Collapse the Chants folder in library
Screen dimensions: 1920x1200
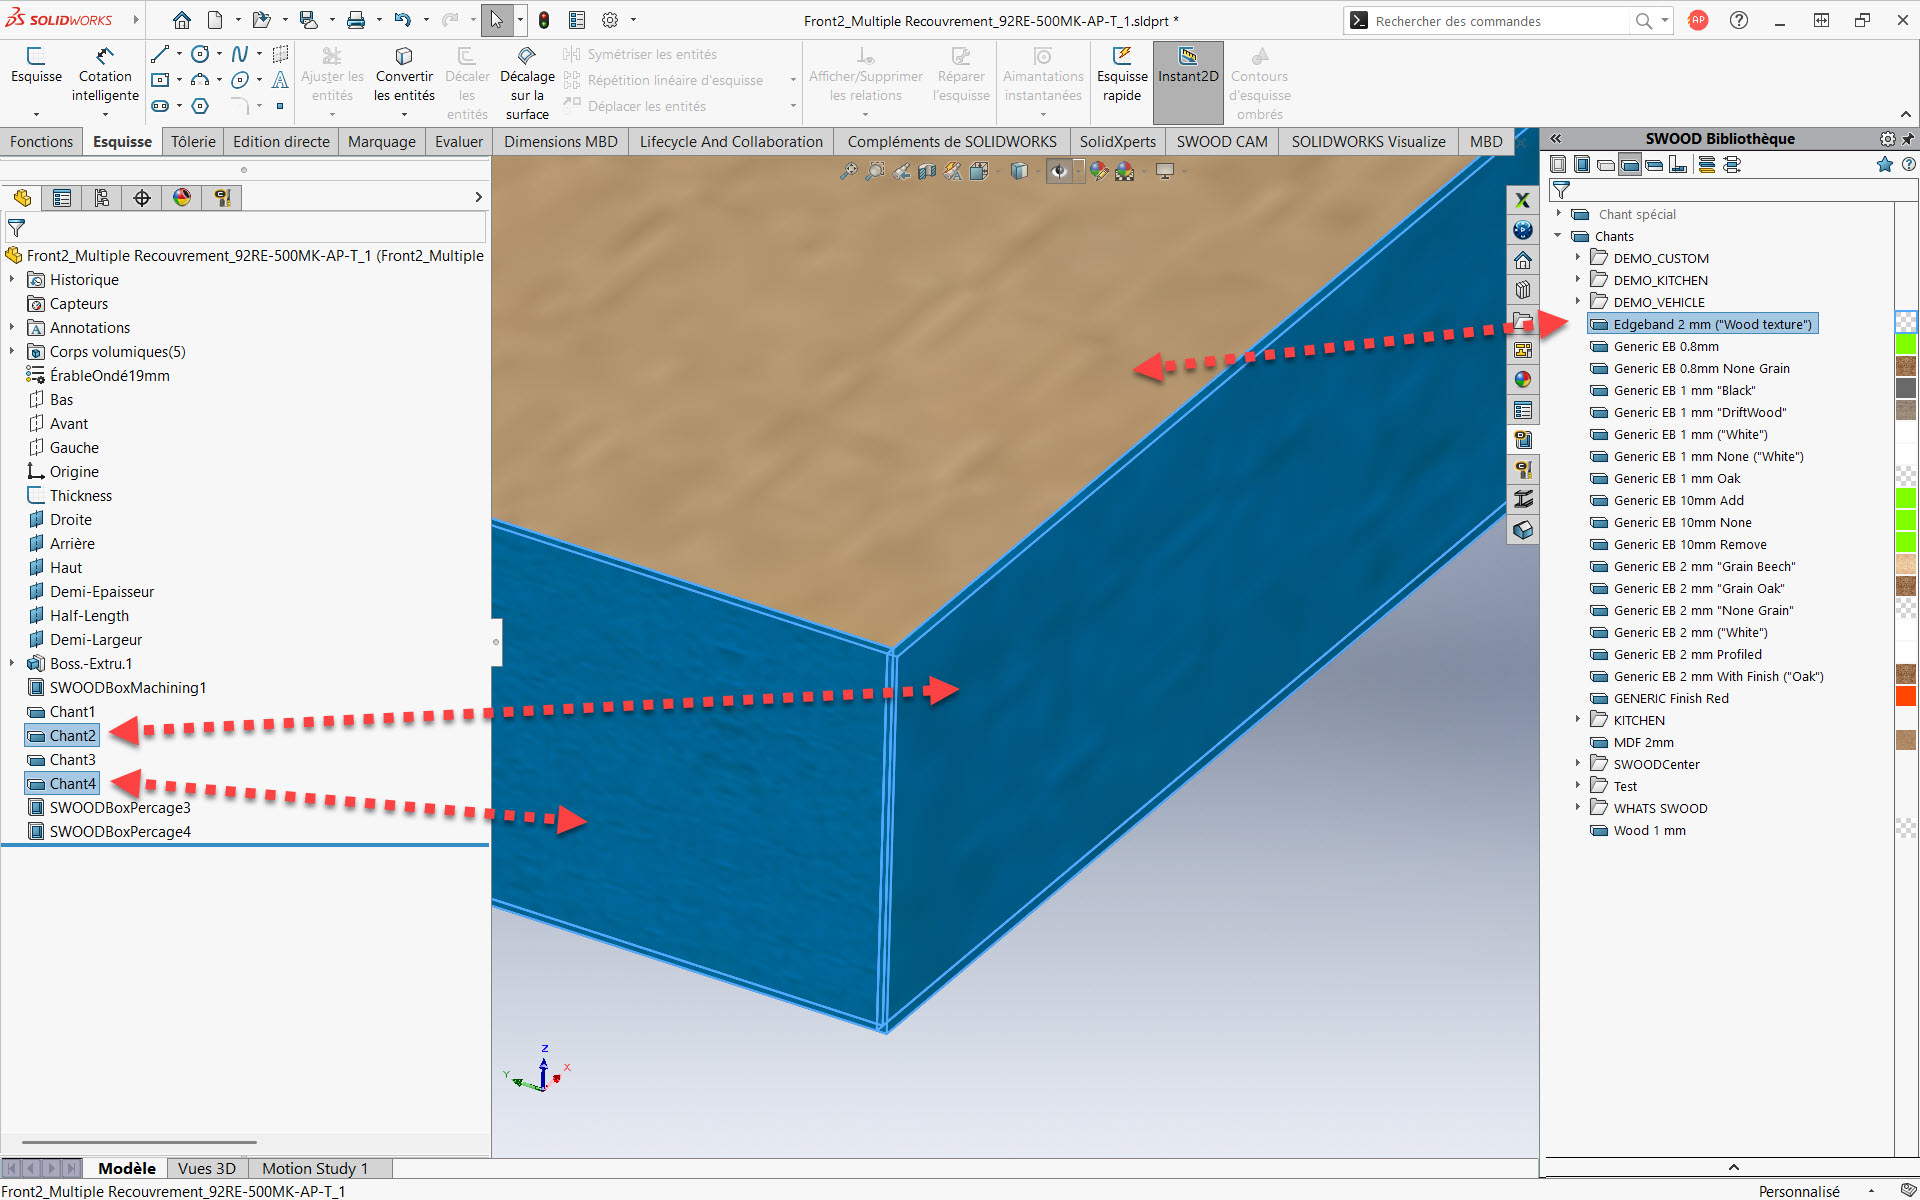pos(1558,236)
